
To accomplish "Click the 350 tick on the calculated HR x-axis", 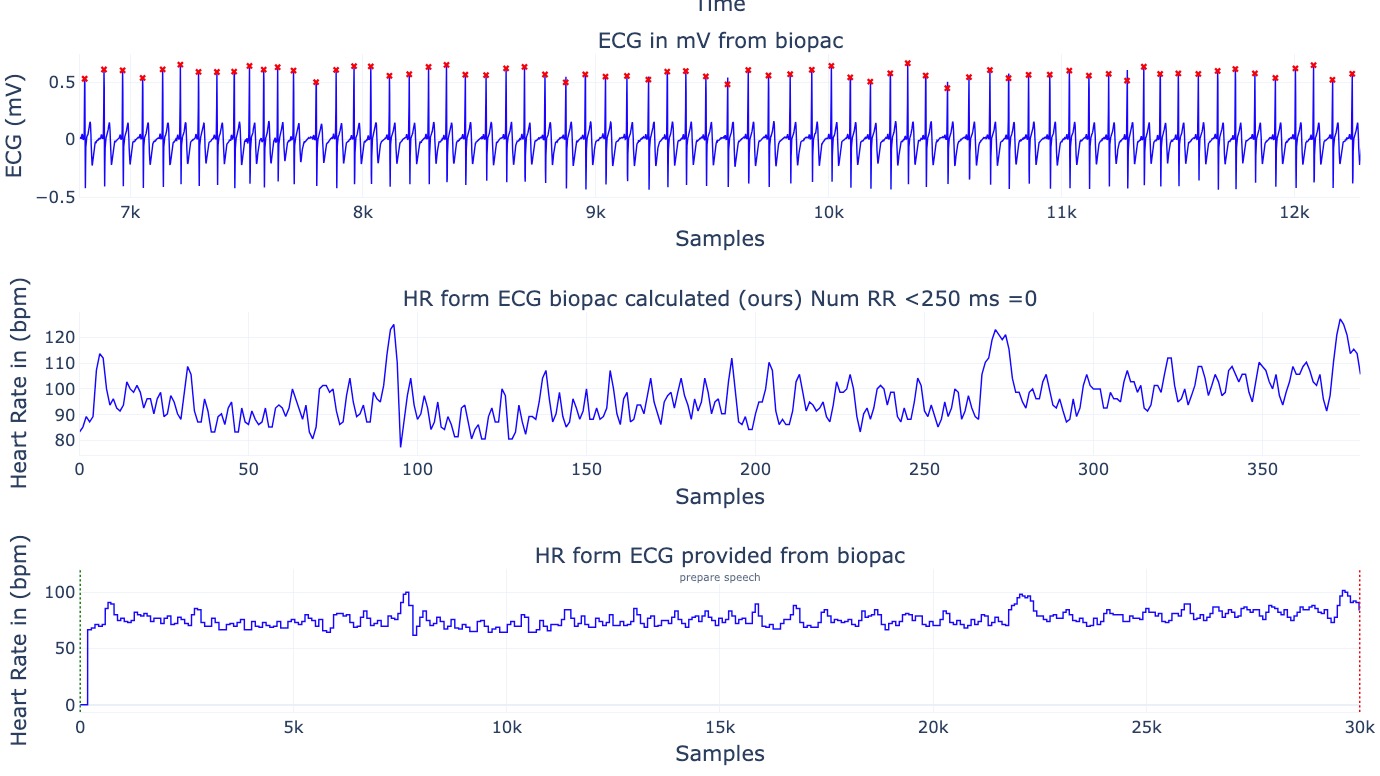I will pyautogui.click(x=1263, y=470).
